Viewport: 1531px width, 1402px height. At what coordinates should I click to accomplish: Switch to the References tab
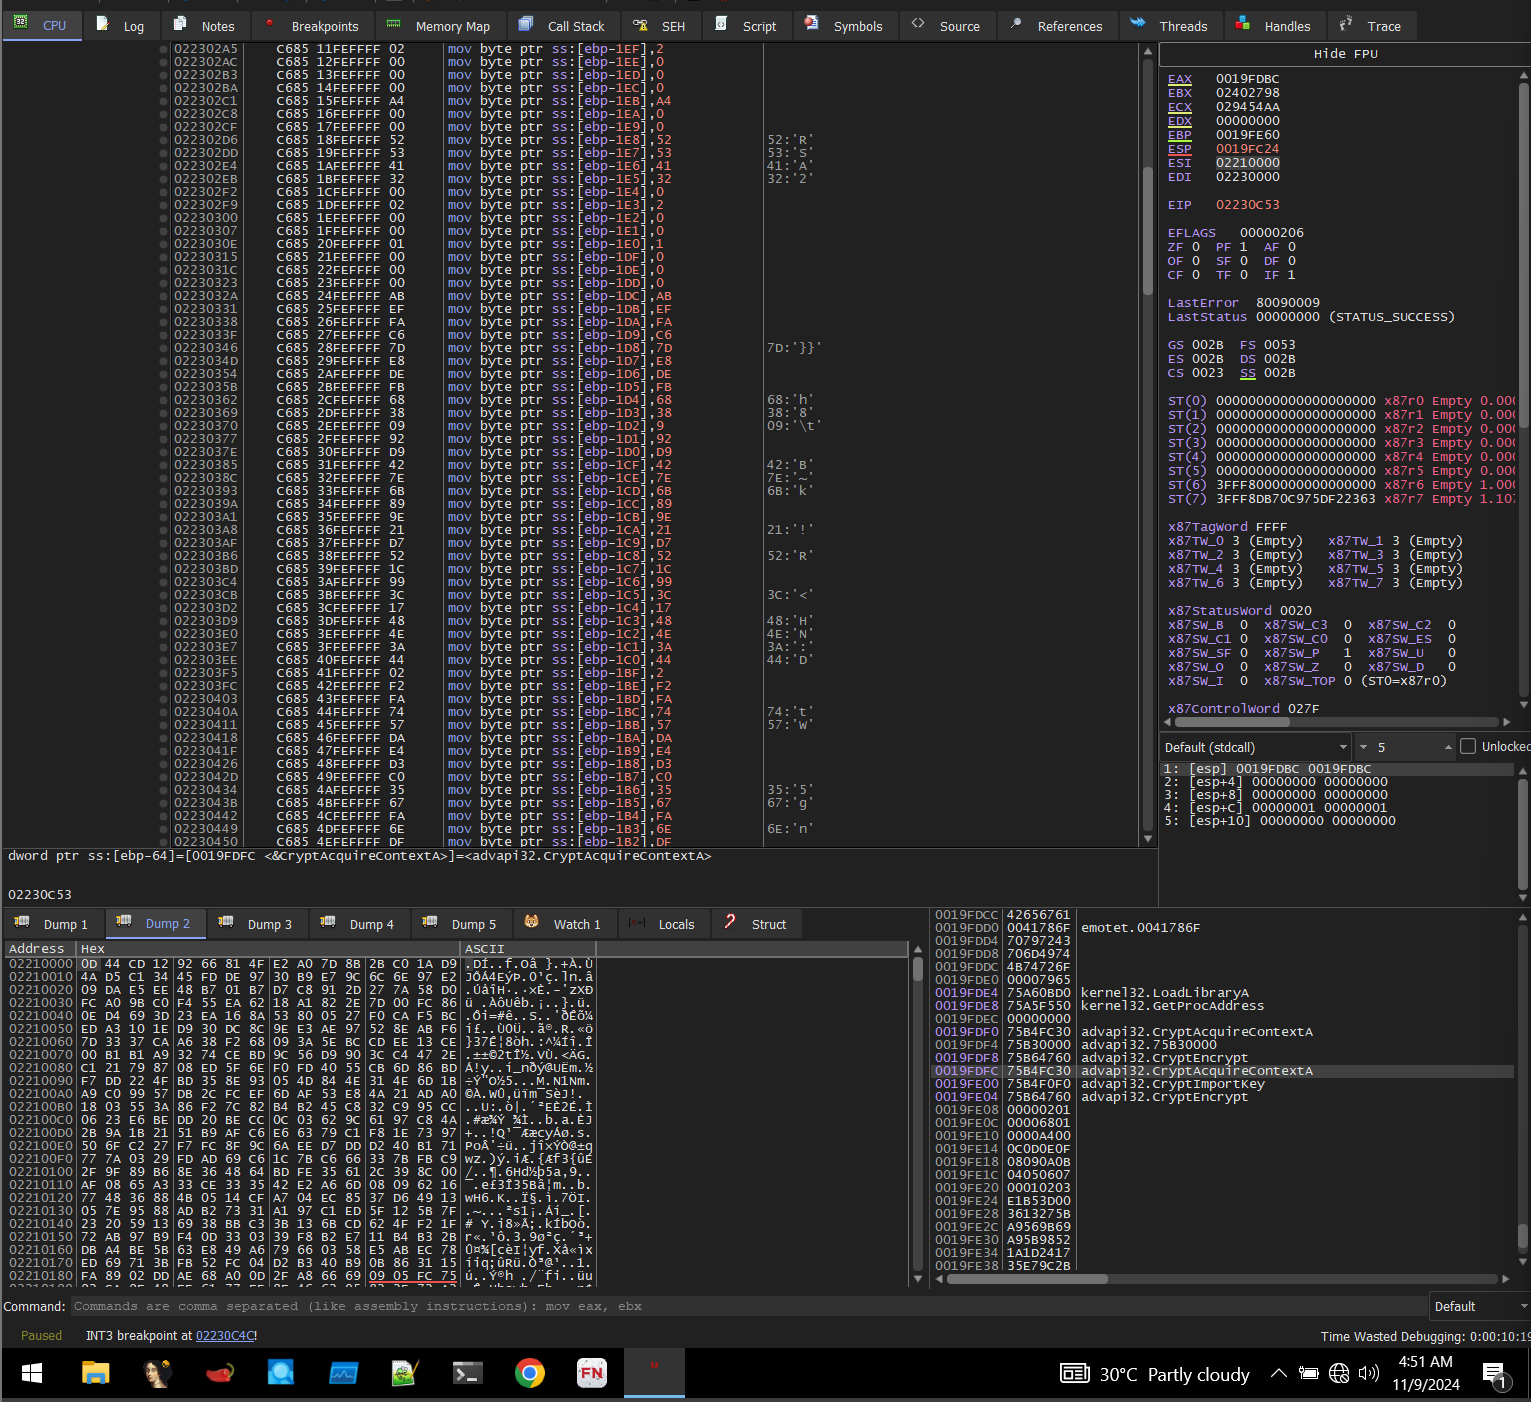coord(1056,25)
